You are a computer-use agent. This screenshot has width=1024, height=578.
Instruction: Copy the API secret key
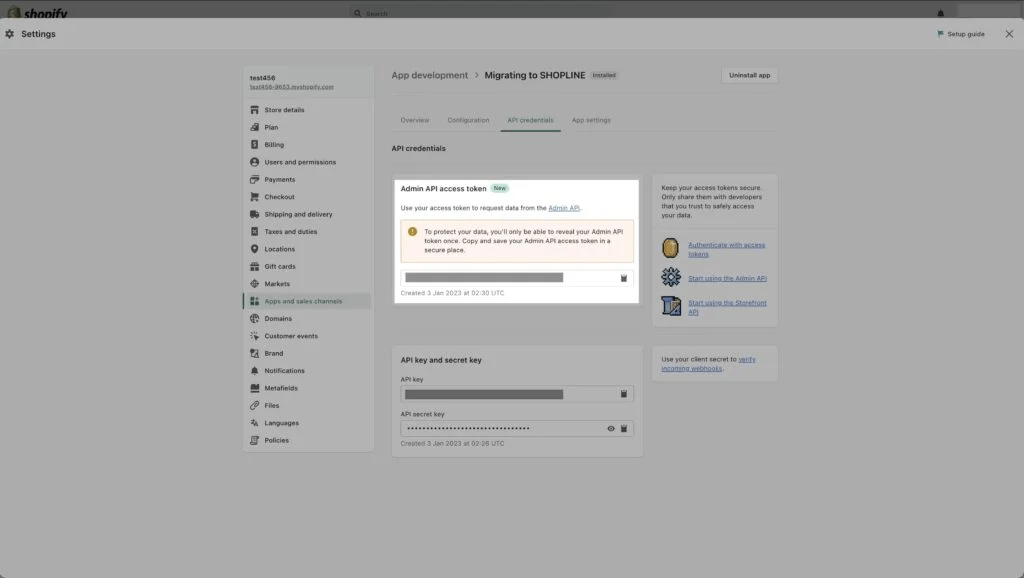pos(624,428)
